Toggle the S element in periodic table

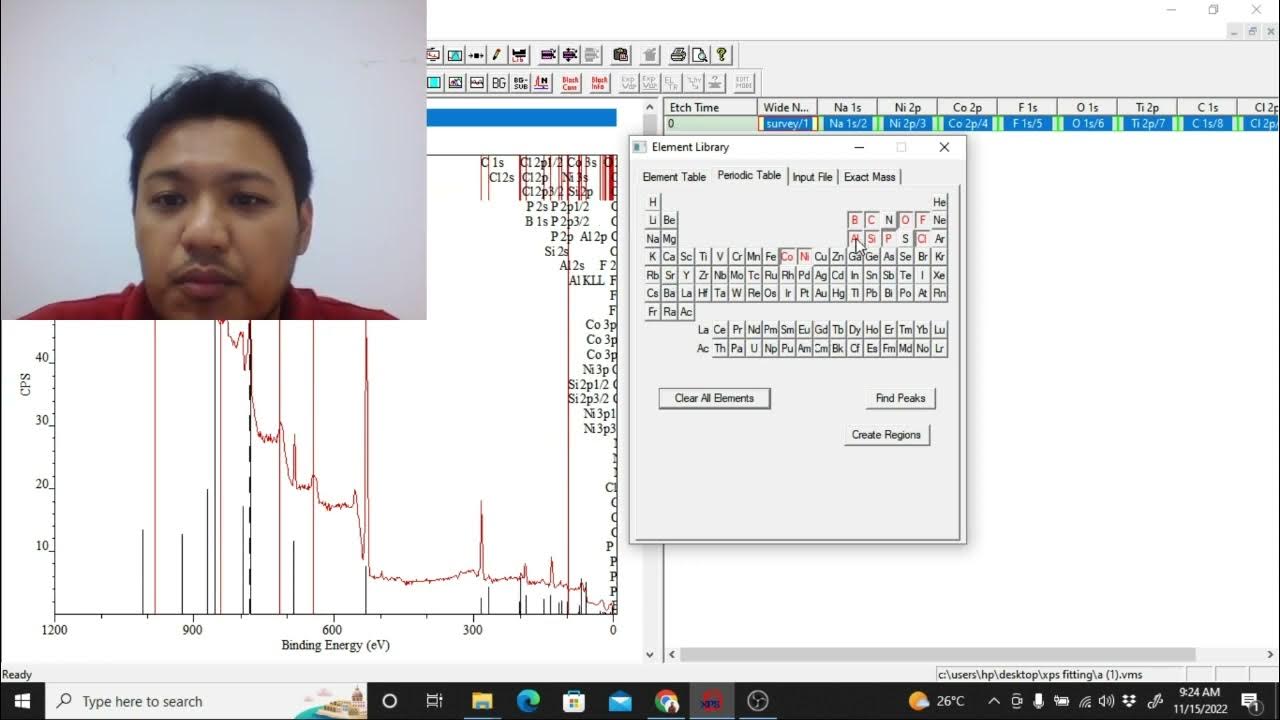coord(905,239)
